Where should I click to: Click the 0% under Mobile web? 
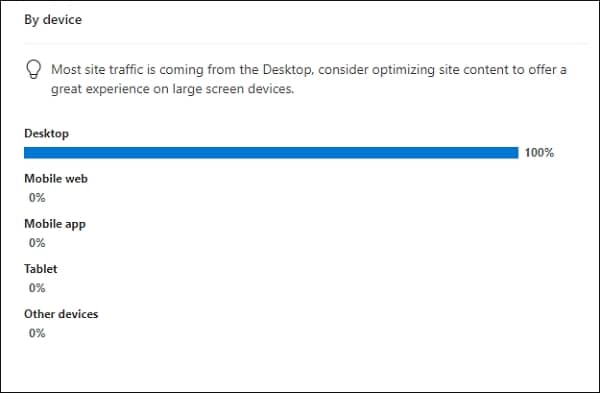click(37, 197)
